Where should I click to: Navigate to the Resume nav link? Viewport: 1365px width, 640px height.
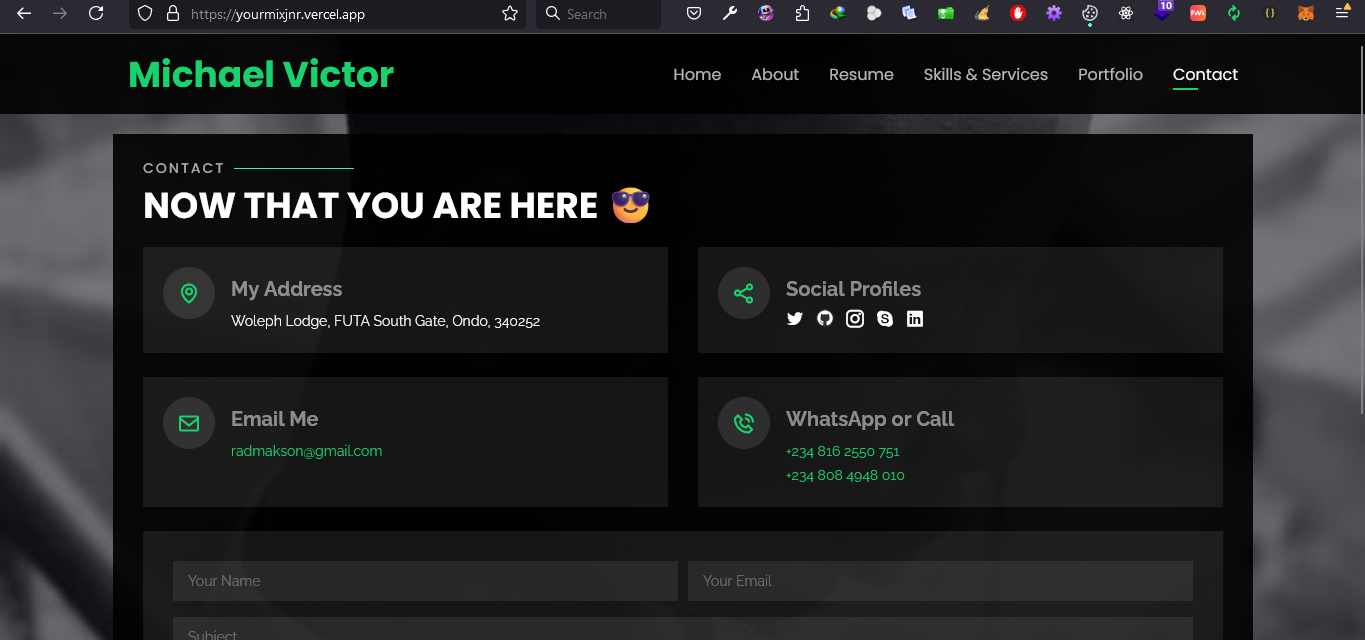click(861, 74)
